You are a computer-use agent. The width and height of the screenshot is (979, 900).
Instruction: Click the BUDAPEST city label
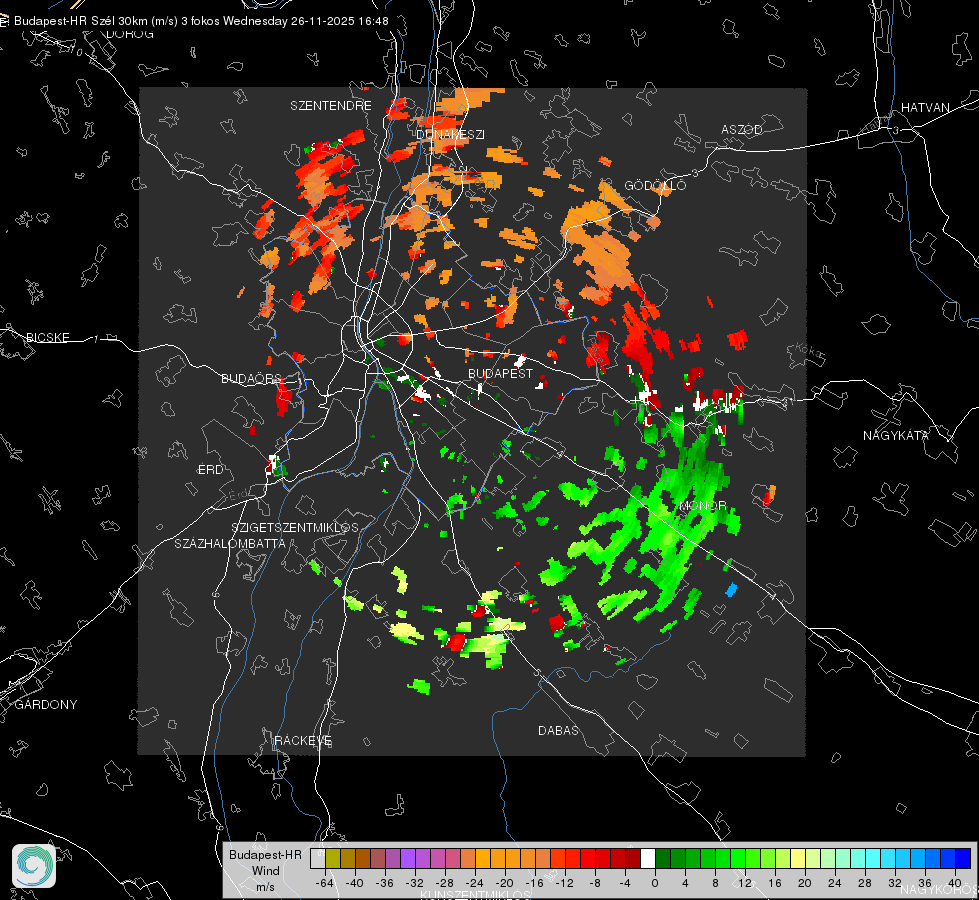pyautogui.click(x=500, y=373)
